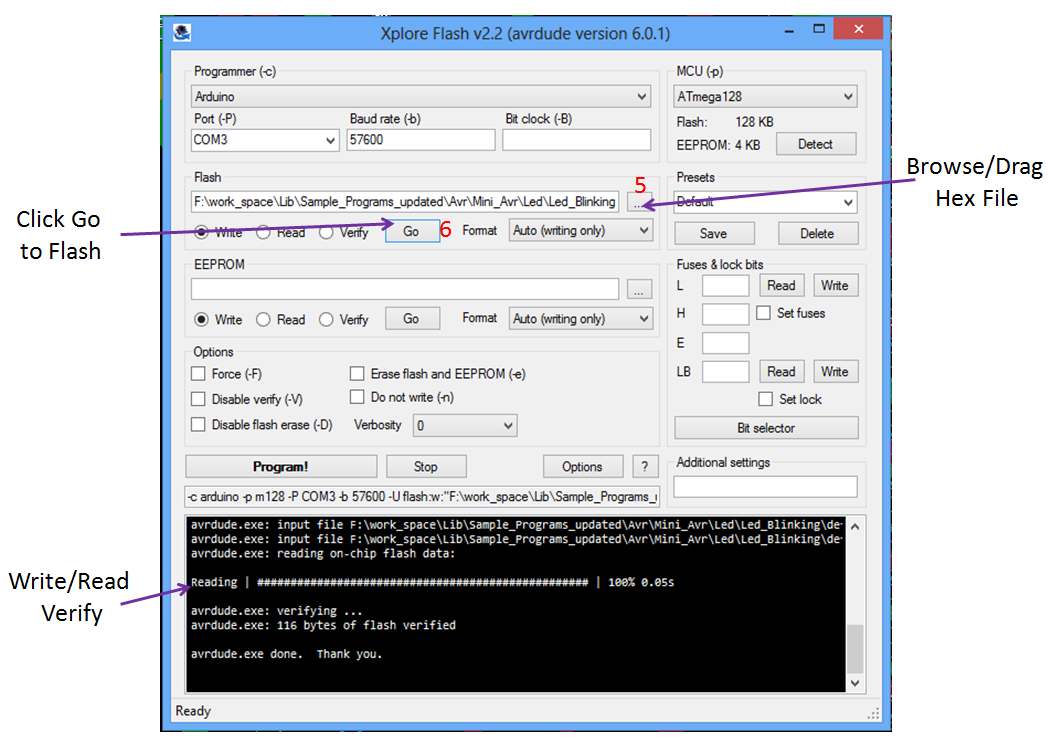Click the ? help button

[x=645, y=466]
